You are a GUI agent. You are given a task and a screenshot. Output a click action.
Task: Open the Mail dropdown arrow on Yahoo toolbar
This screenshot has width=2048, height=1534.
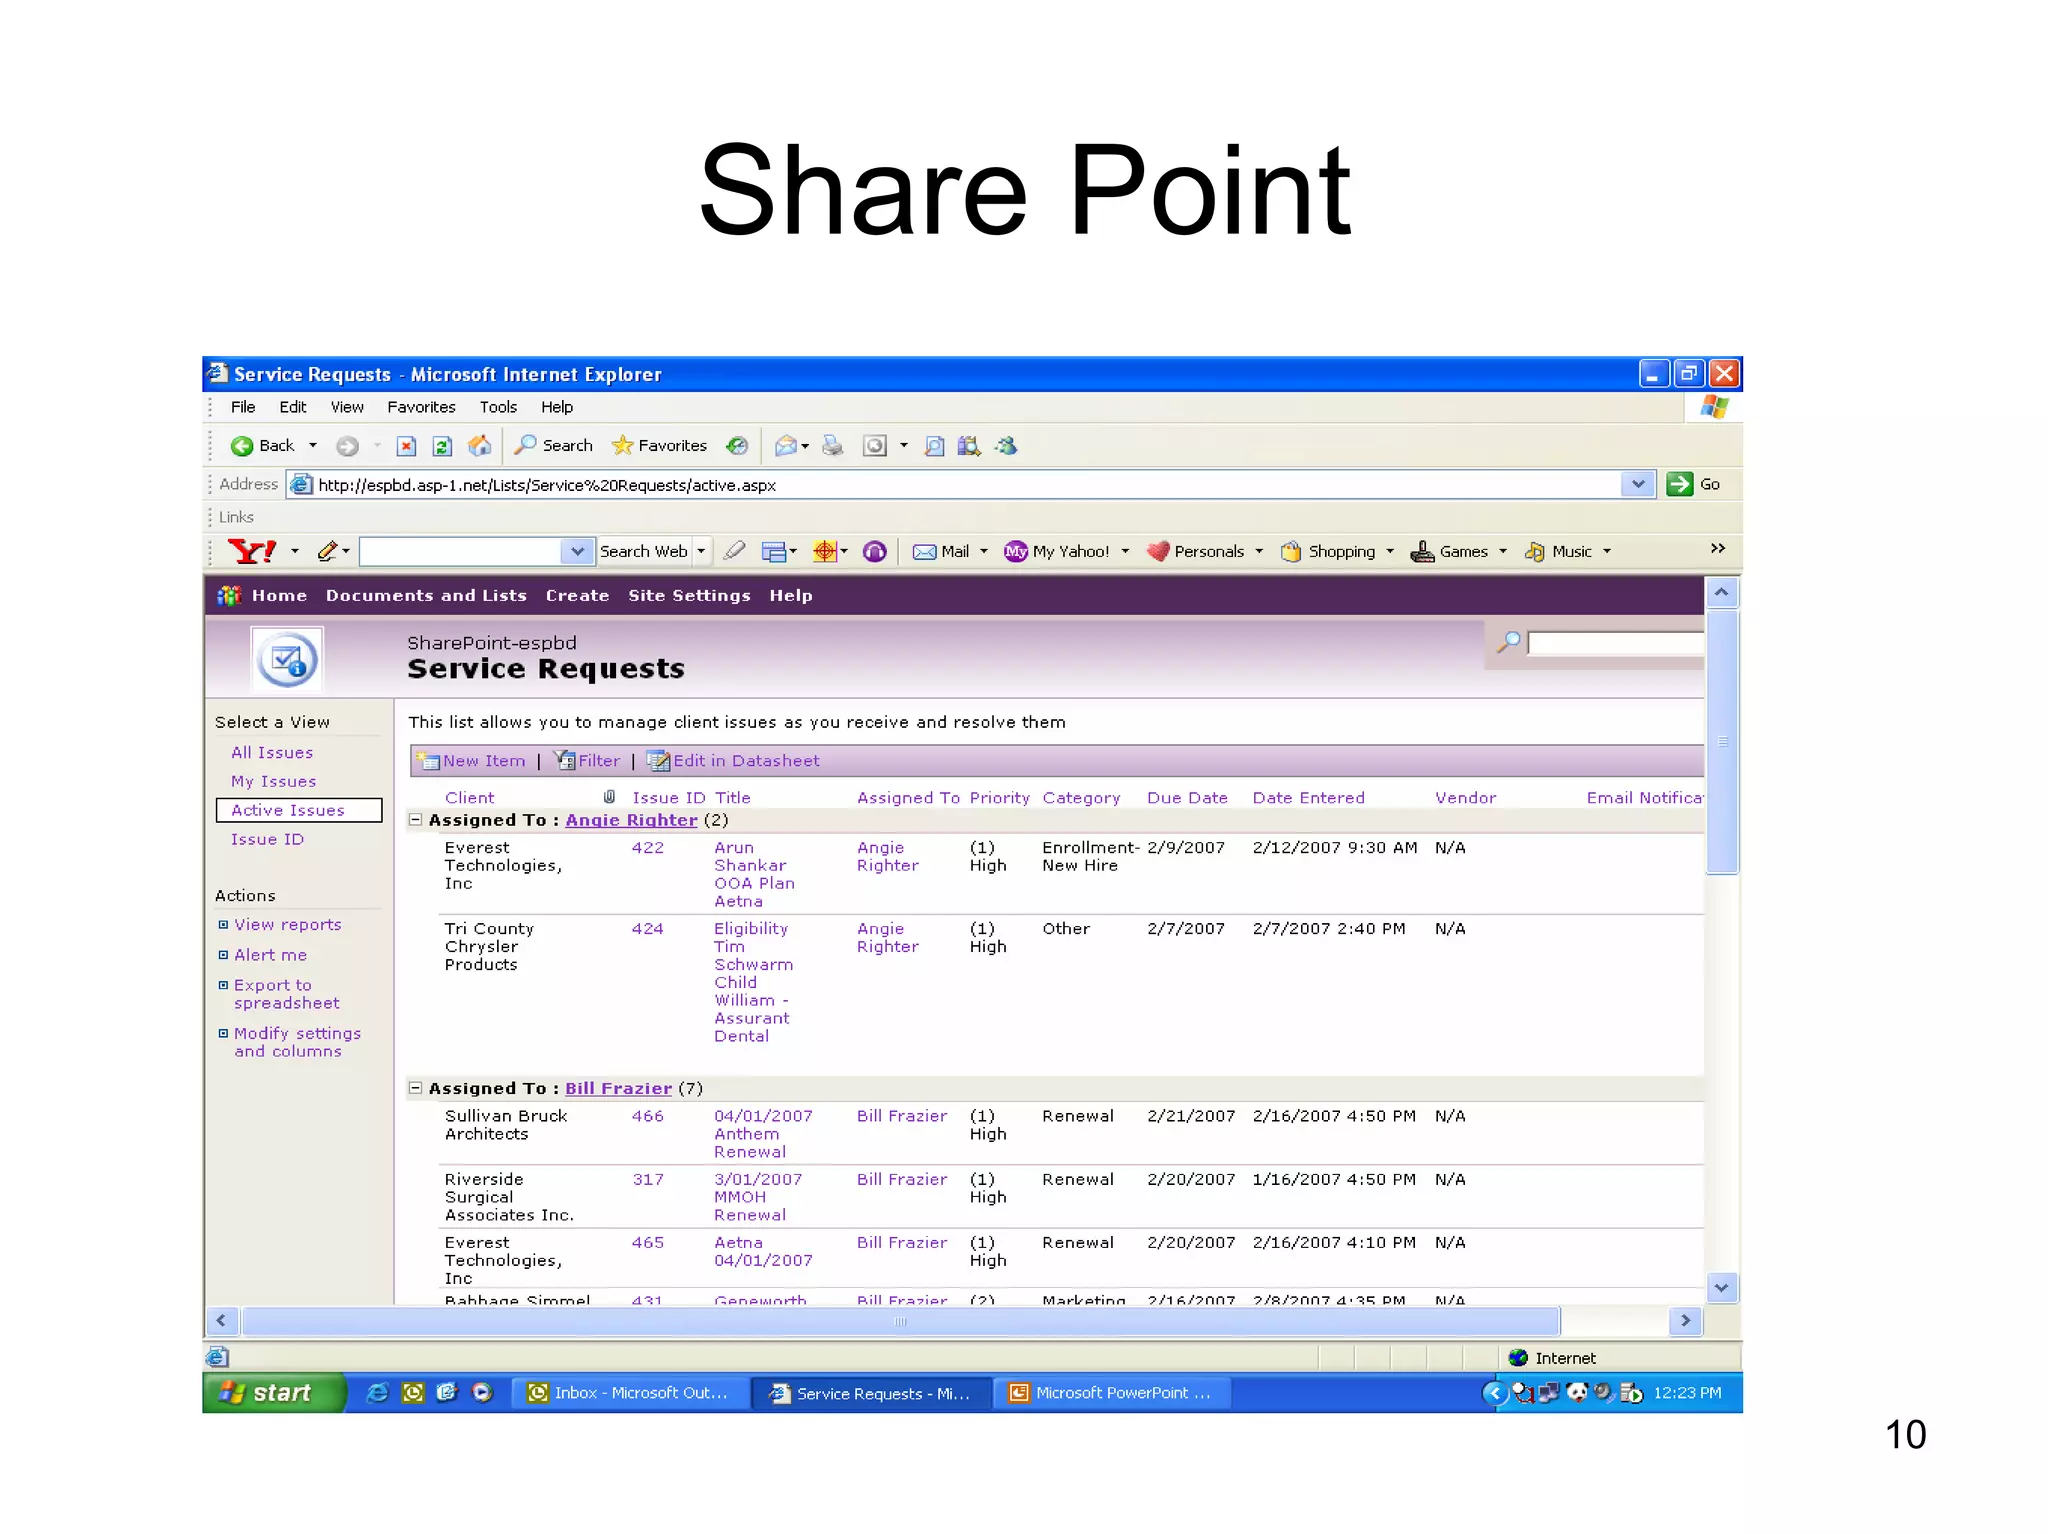[984, 551]
